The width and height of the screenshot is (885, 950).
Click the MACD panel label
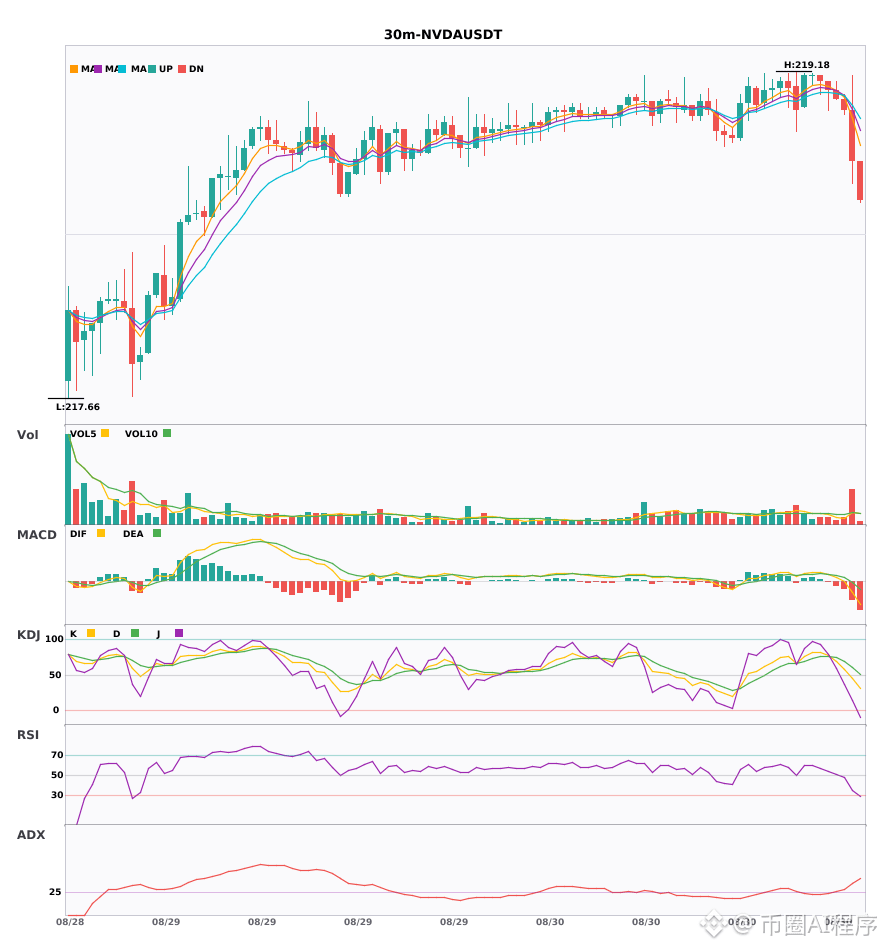36,535
